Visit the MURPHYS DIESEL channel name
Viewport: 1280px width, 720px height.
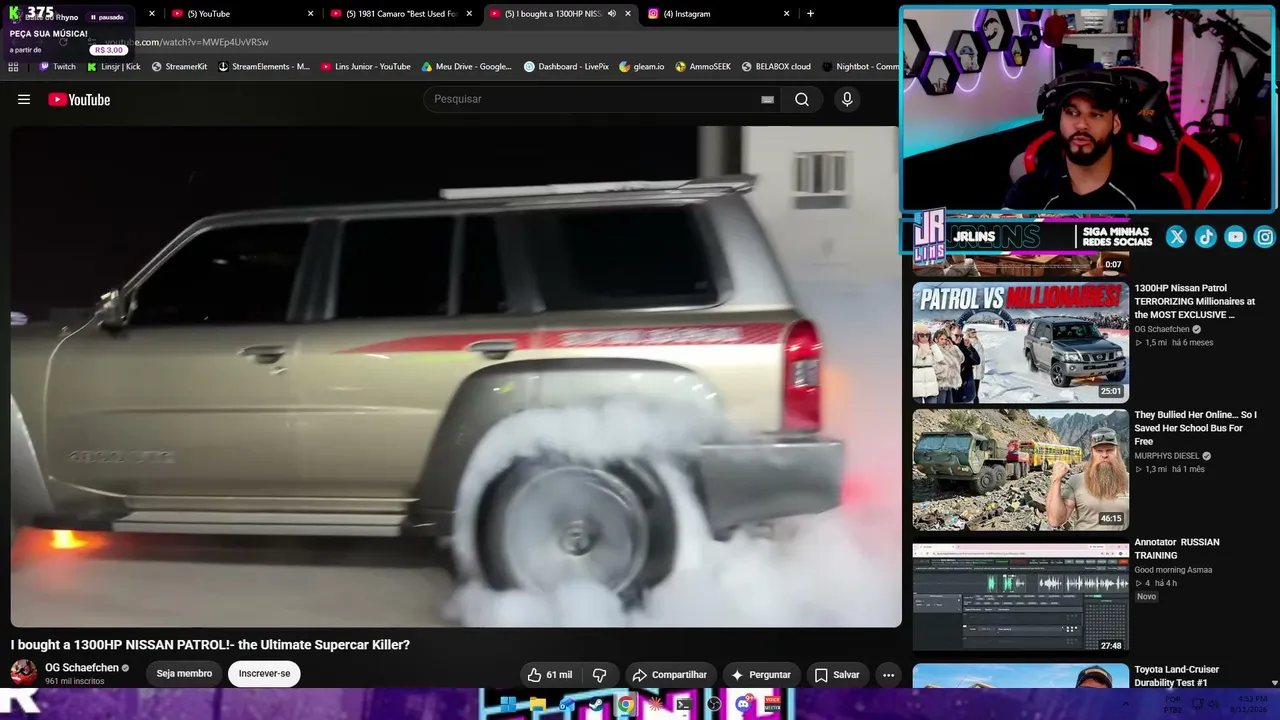tap(1167, 456)
